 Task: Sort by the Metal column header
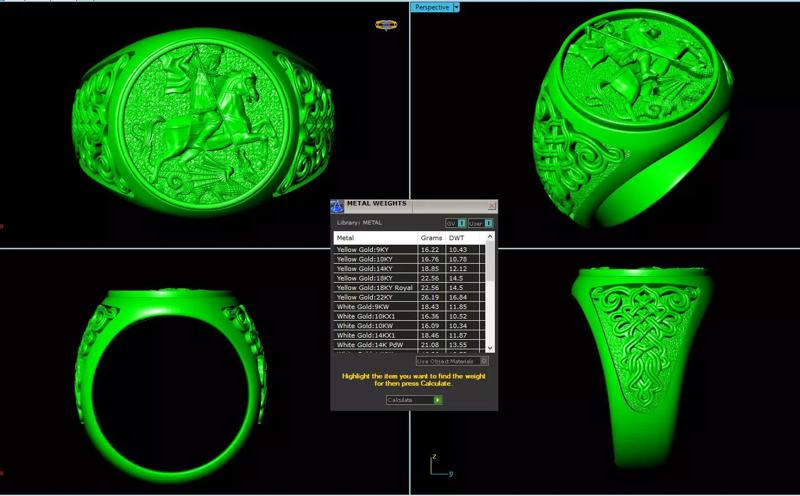coord(376,238)
